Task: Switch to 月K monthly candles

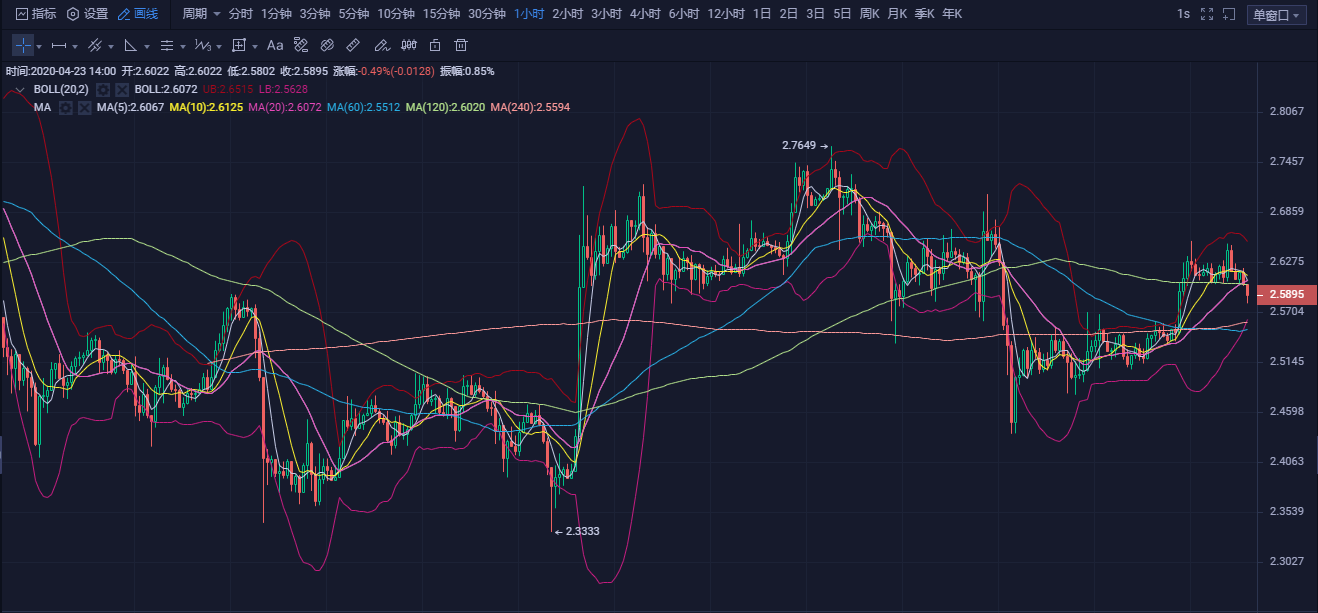Action: [897, 14]
